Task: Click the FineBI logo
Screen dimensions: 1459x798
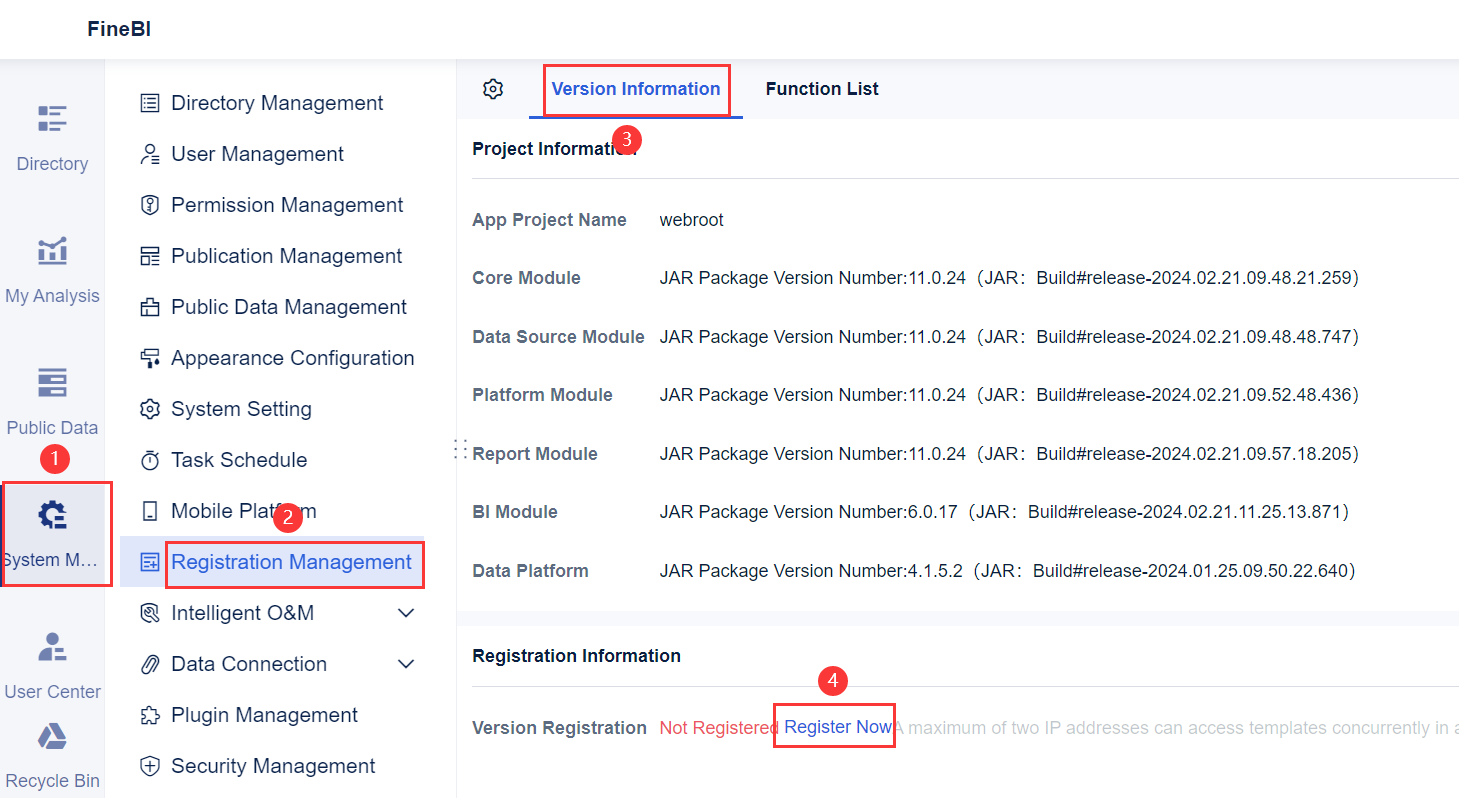Action: (x=119, y=29)
